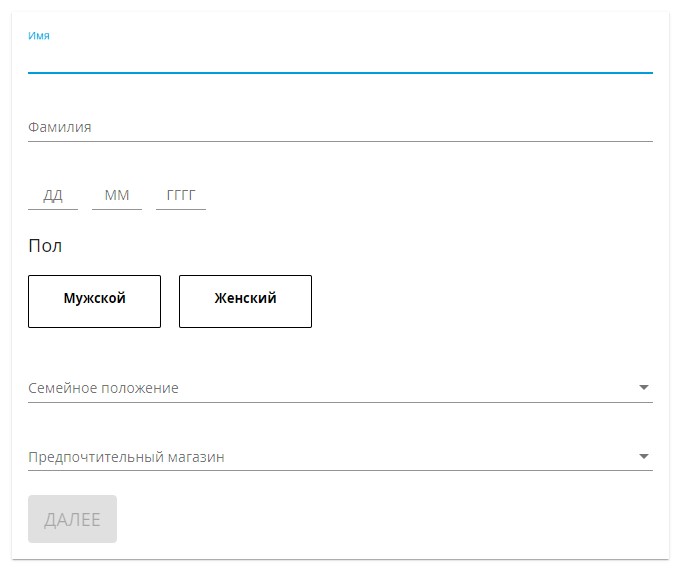Select the Женский gender option

(245, 301)
